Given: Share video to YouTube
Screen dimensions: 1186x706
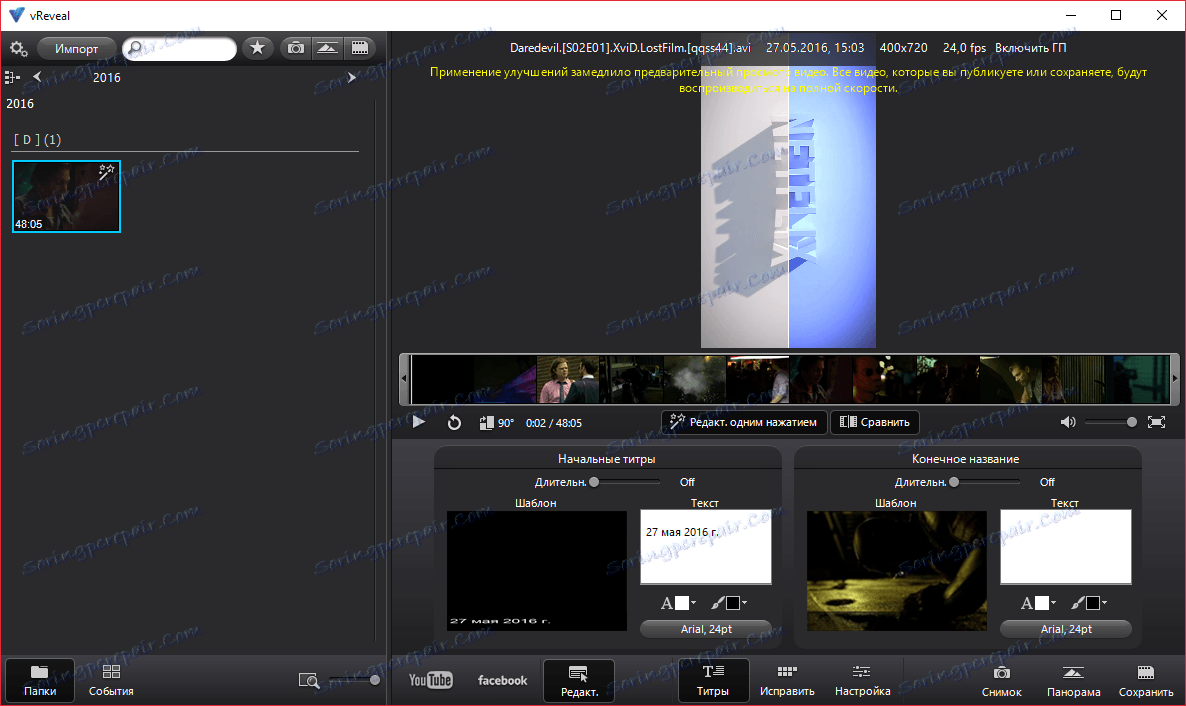Looking at the screenshot, I should [431, 680].
